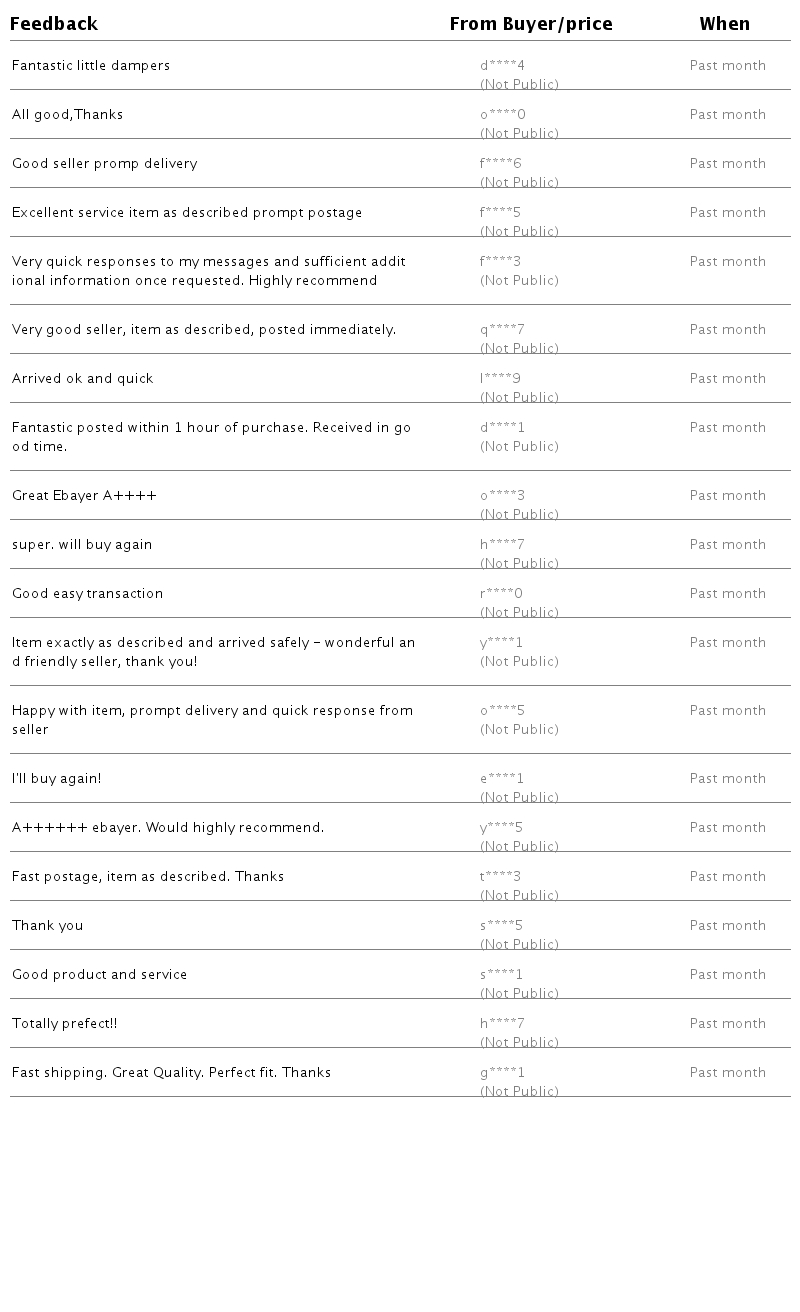Click buyer name y****5
The height and width of the screenshot is (1312, 800).
pyautogui.click(x=501, y=828)
